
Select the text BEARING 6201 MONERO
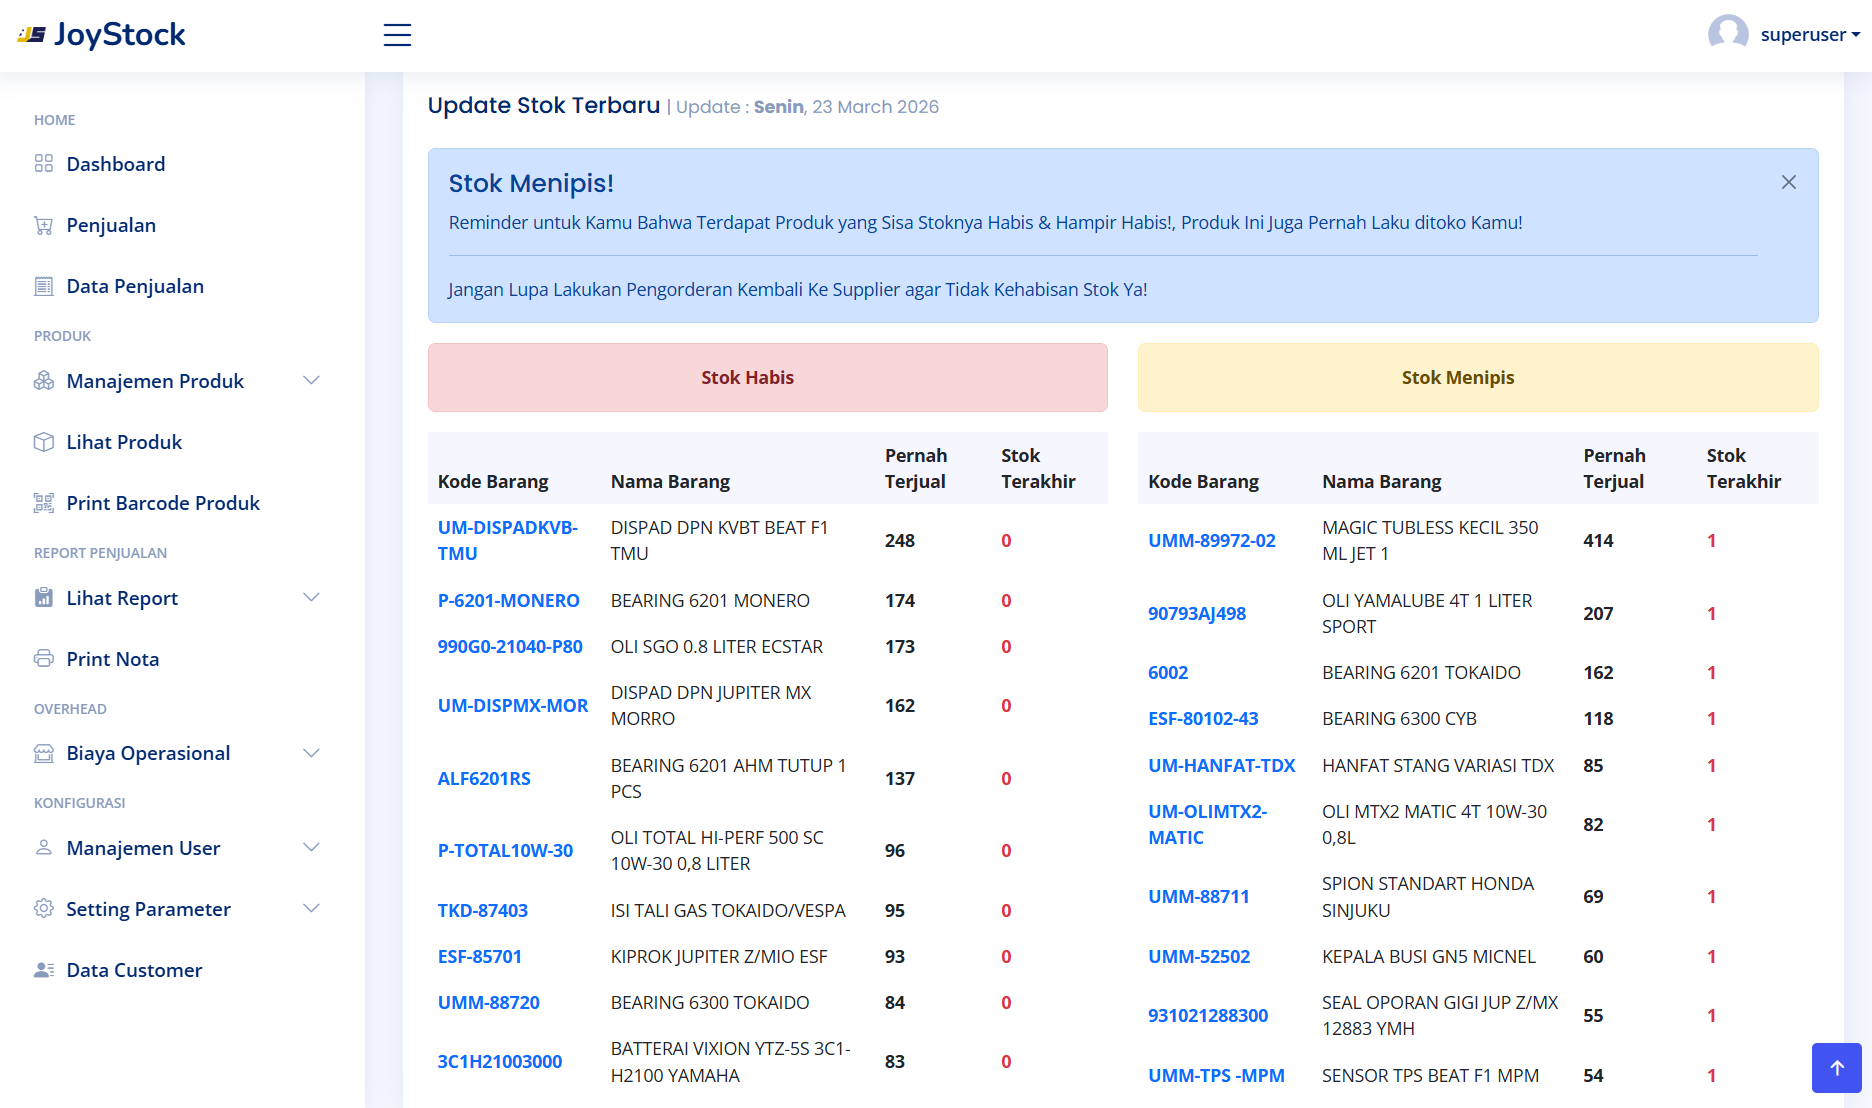[x=710, y=601]
